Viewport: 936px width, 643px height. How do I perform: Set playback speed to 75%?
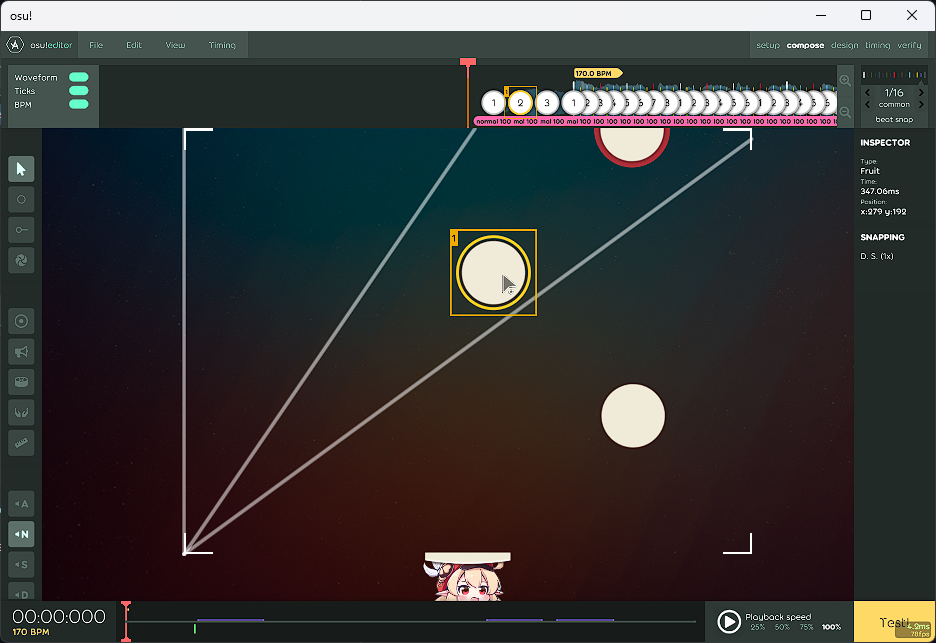coord(806,627)
